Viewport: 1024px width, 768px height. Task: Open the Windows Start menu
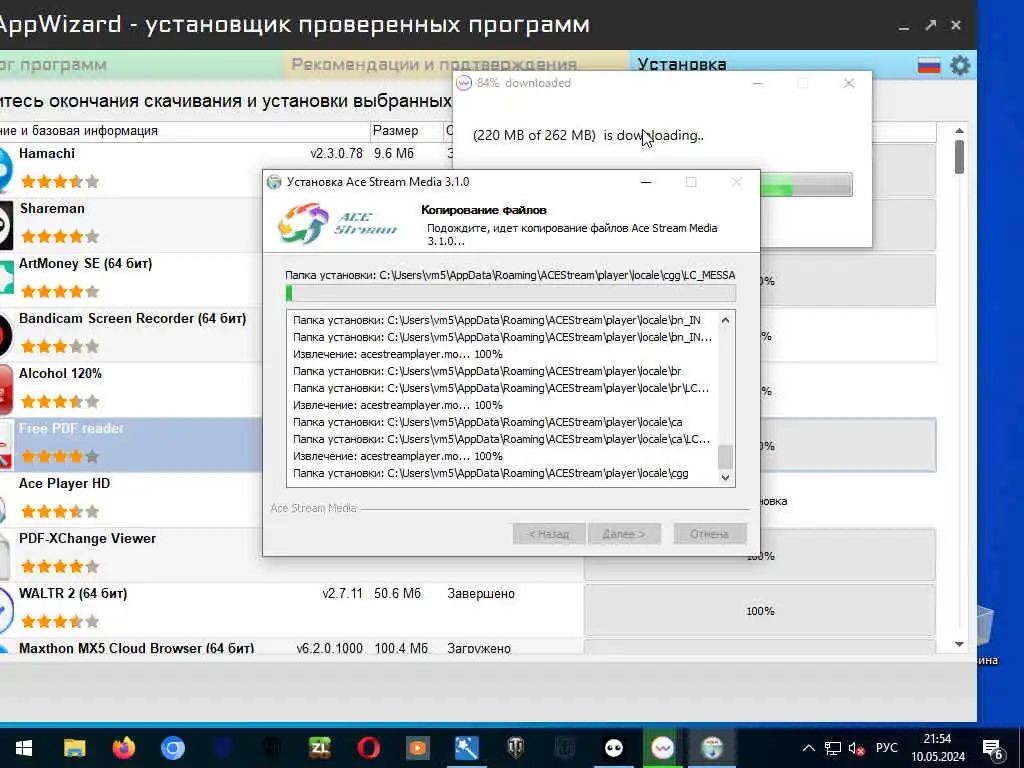[x=24, y=748]
